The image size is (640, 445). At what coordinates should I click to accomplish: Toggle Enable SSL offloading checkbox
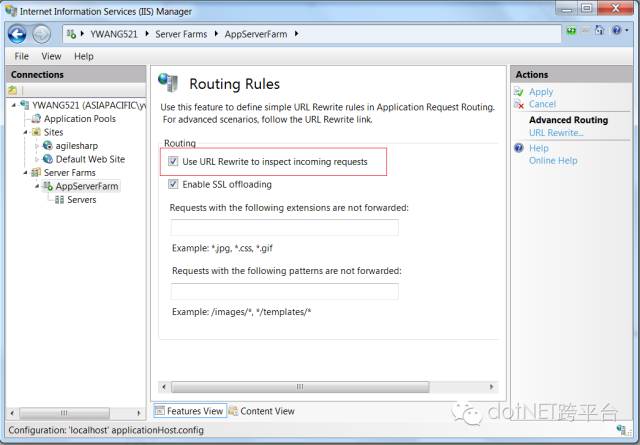pos(173,184)
